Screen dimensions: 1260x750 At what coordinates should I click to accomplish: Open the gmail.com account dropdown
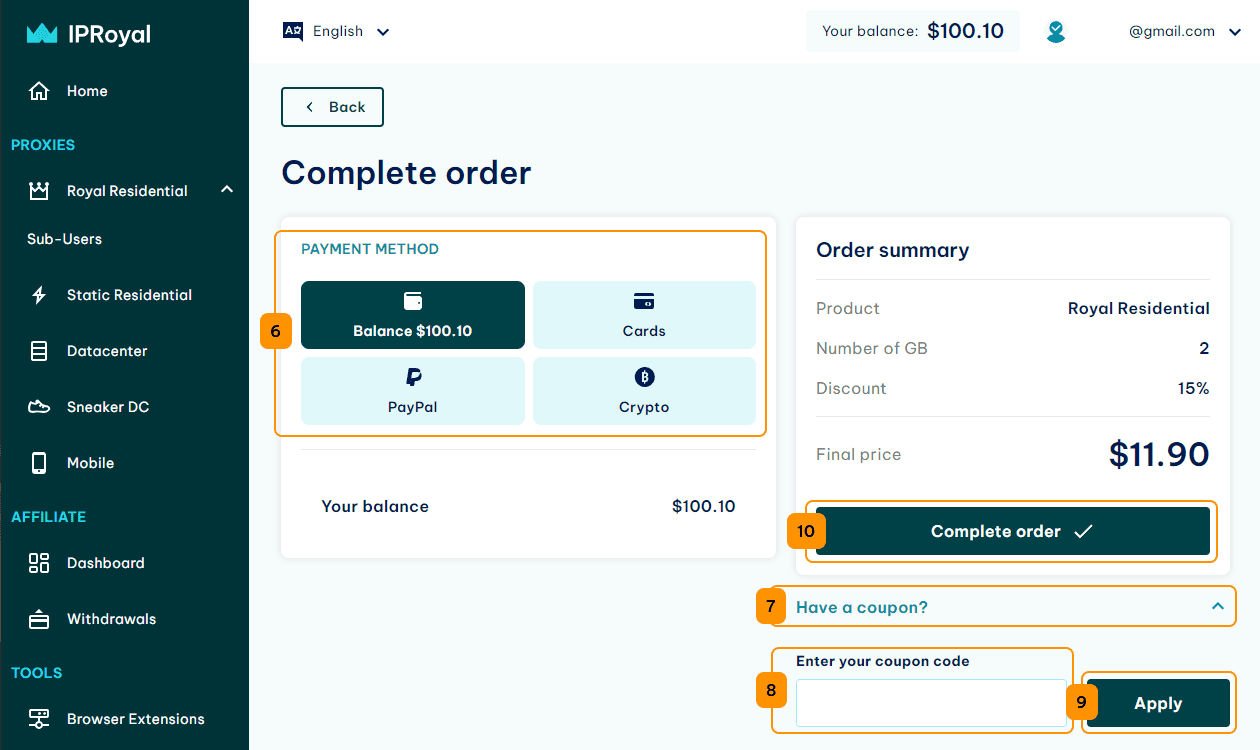pyautogui.click(x=1171, y=32)
